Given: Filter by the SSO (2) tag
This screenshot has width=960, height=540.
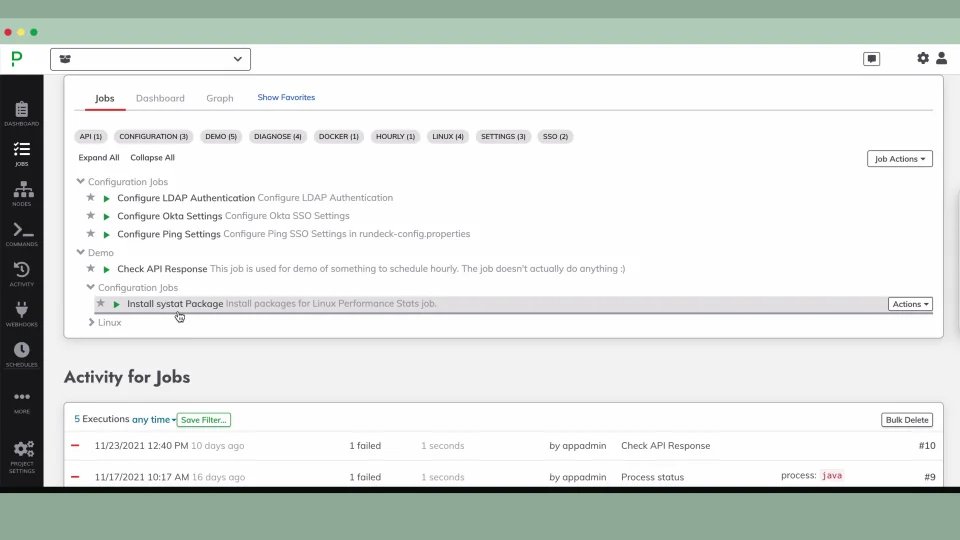Looking at the screenshot, I should click(555, 137).
